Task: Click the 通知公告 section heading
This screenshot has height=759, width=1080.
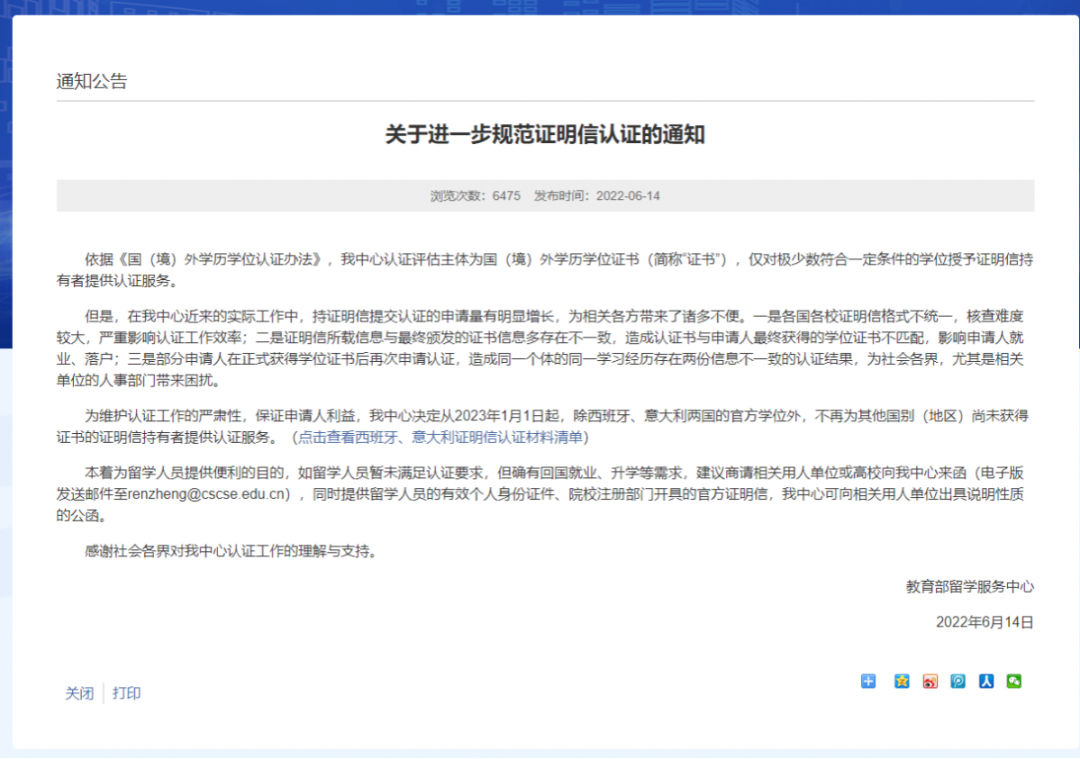Action: pos(92,82)
